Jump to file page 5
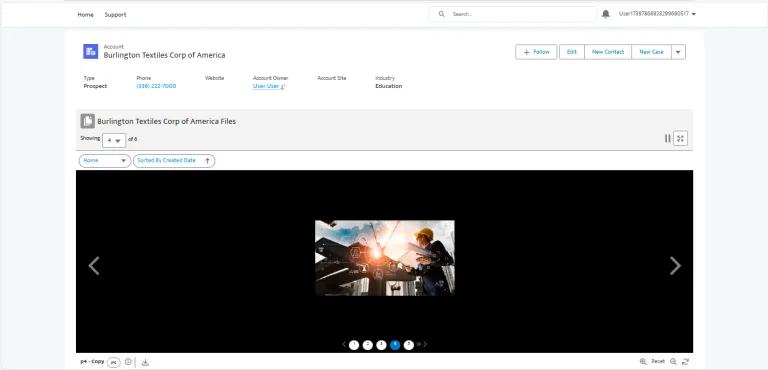 409,345
